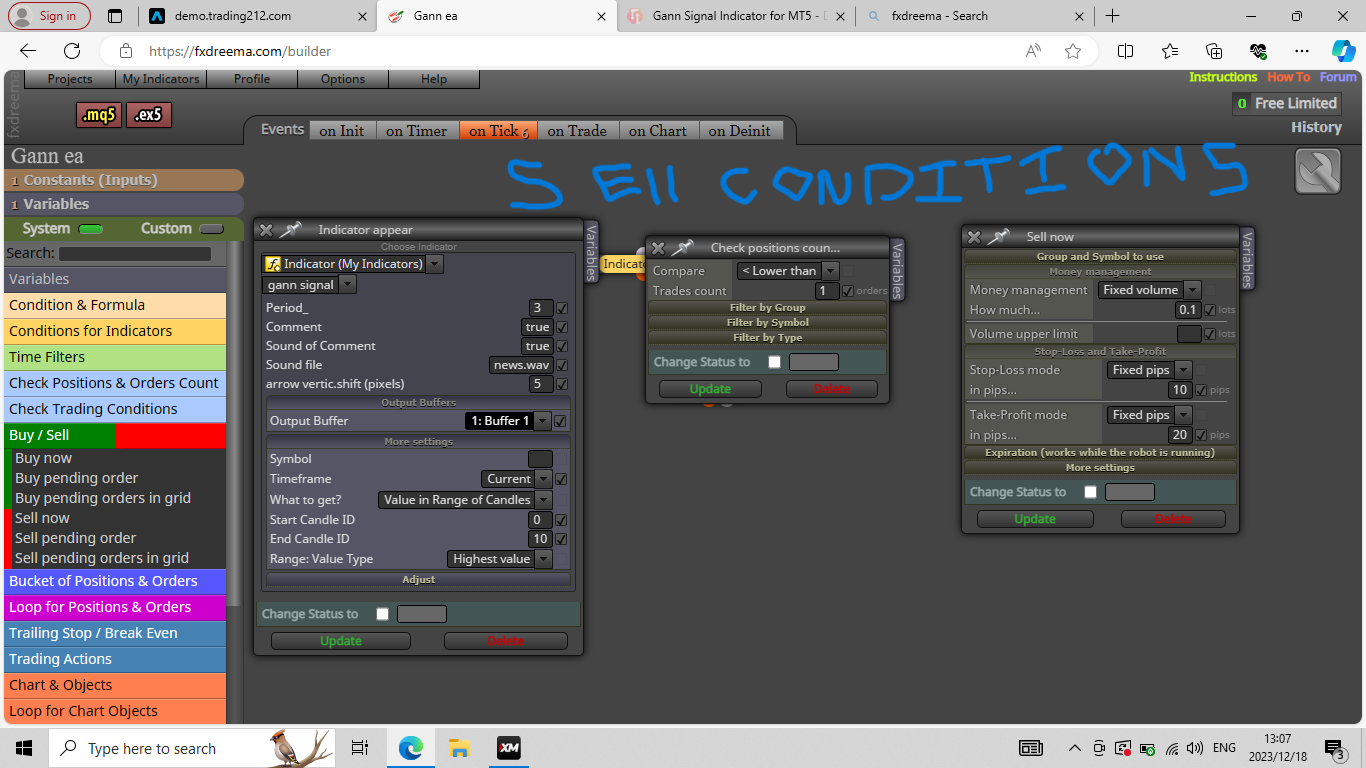The width and height of the screenshot is (1366, 768).
Task: Open read aloud icon in address bar
Action: coord(1033,51)
